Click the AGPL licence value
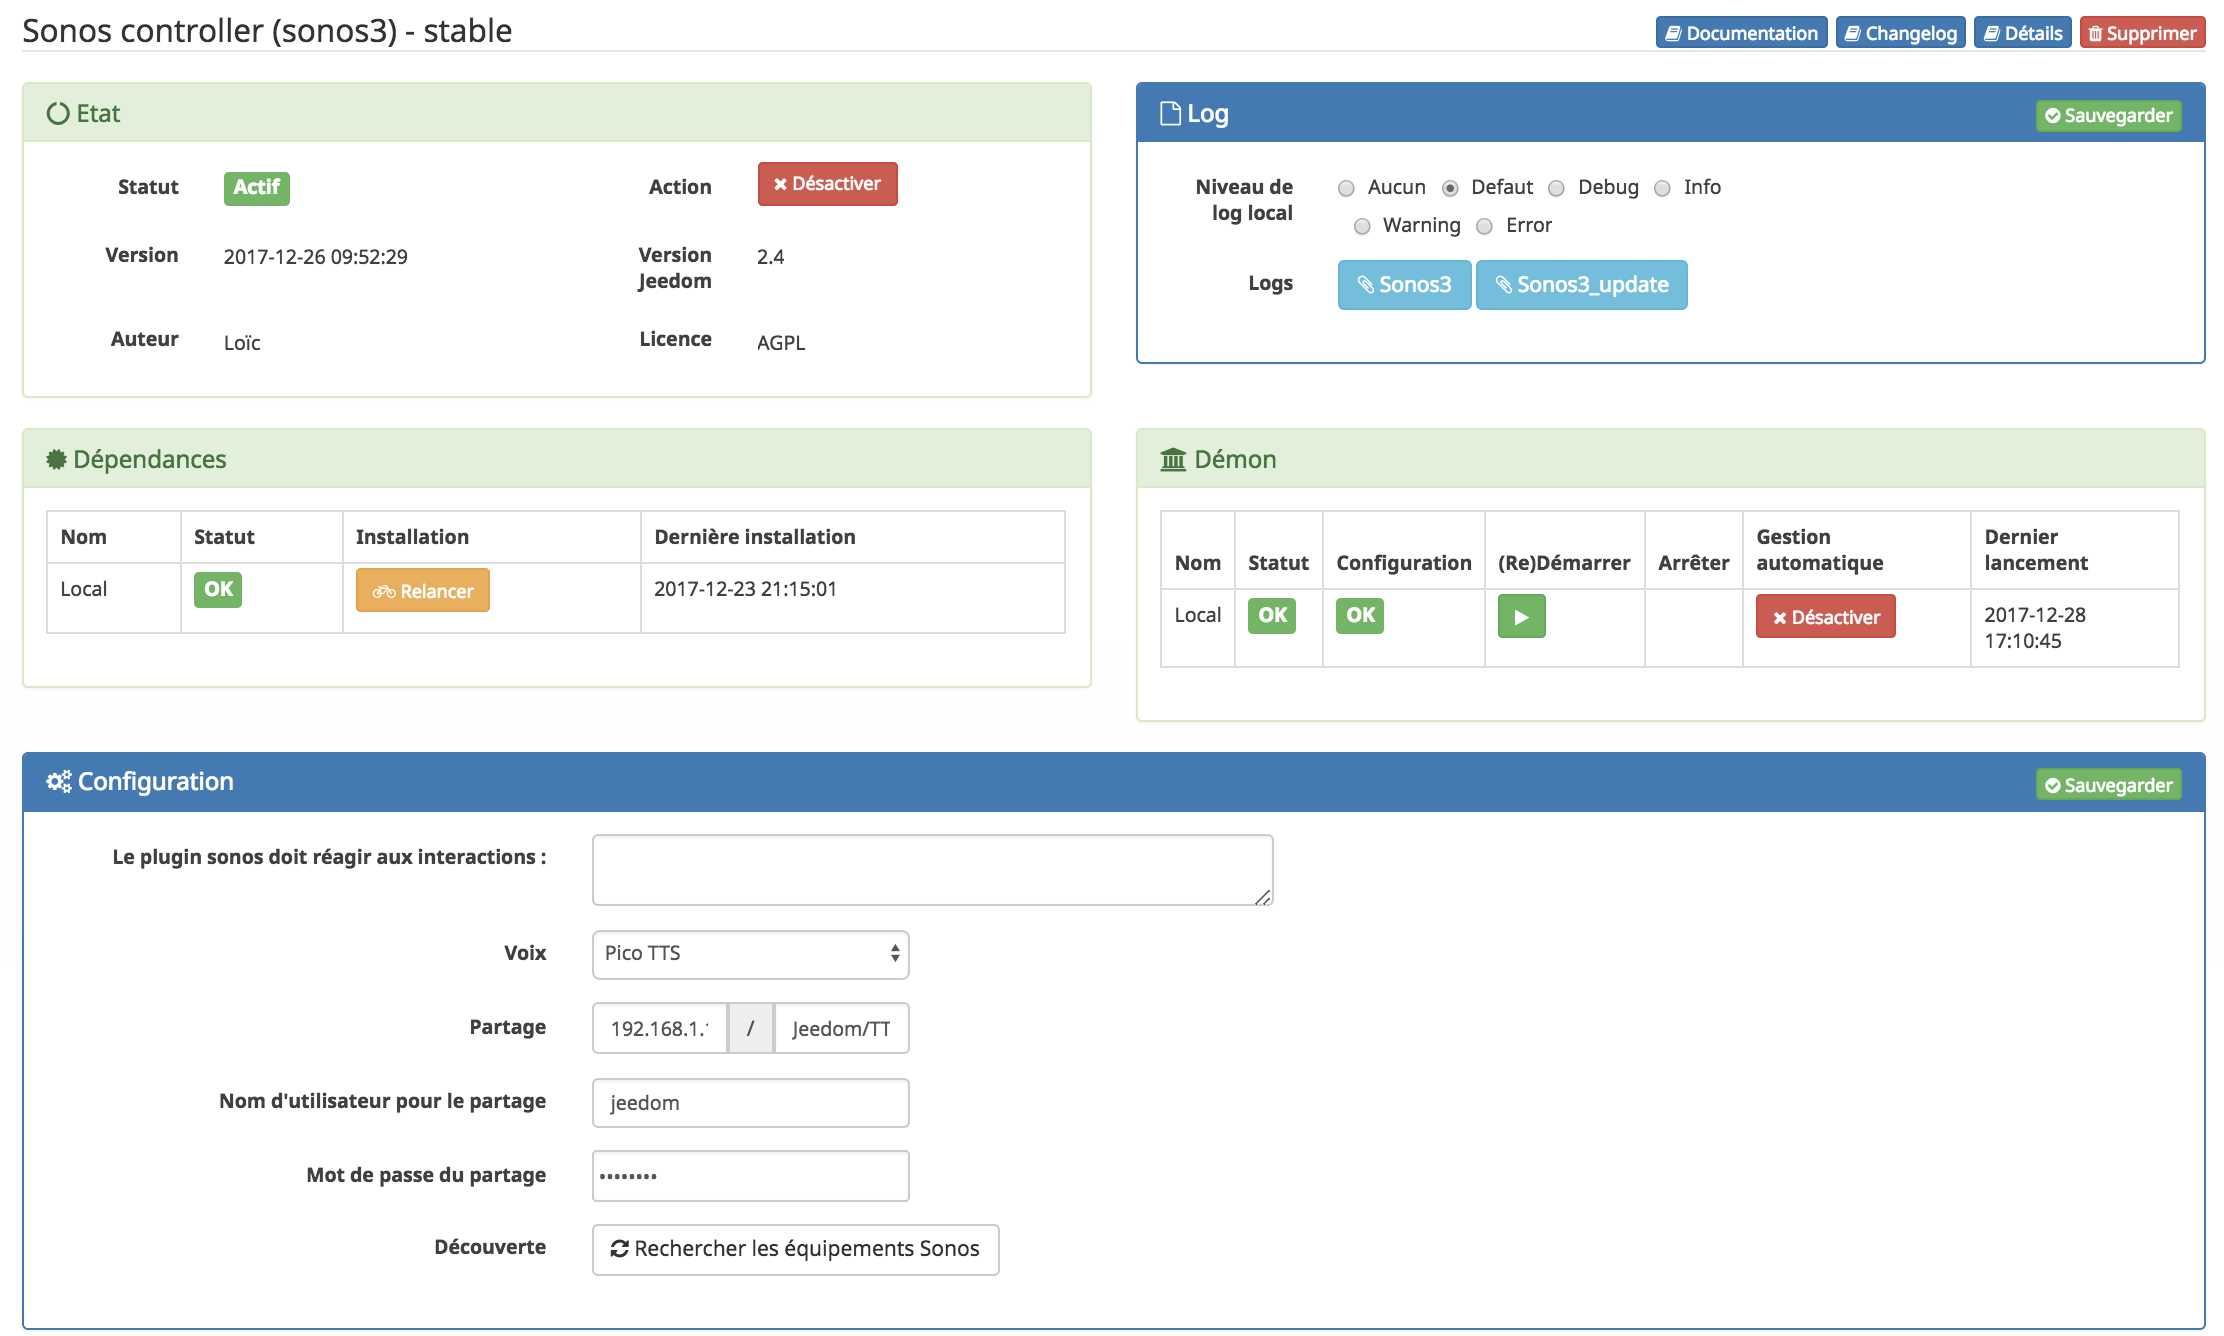 (x=781, y=343)
